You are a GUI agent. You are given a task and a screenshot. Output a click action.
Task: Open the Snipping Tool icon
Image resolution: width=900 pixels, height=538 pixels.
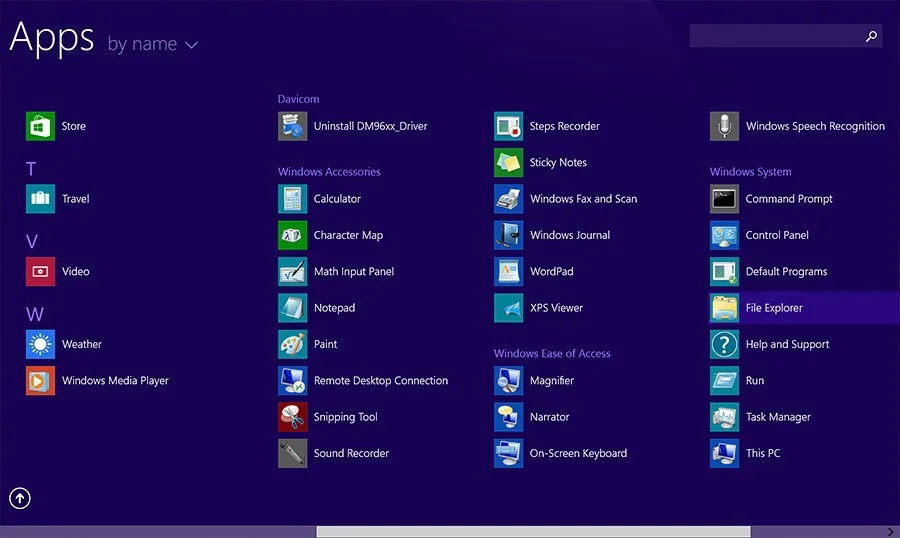coord(292,417)
